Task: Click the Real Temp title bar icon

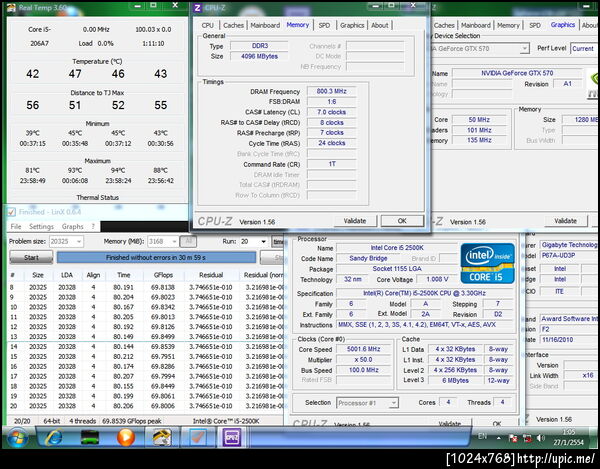Action: pyautogui.click(x=11, y=7)
